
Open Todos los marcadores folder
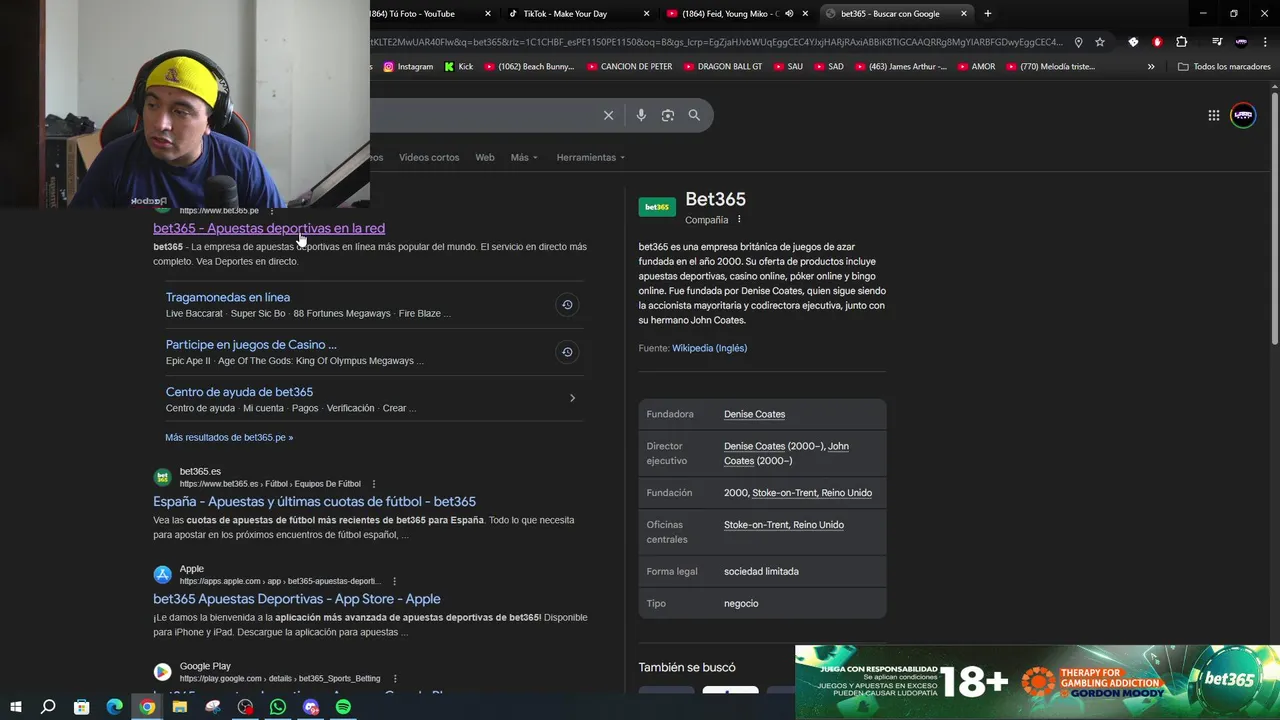click(x=1224, y=67)
